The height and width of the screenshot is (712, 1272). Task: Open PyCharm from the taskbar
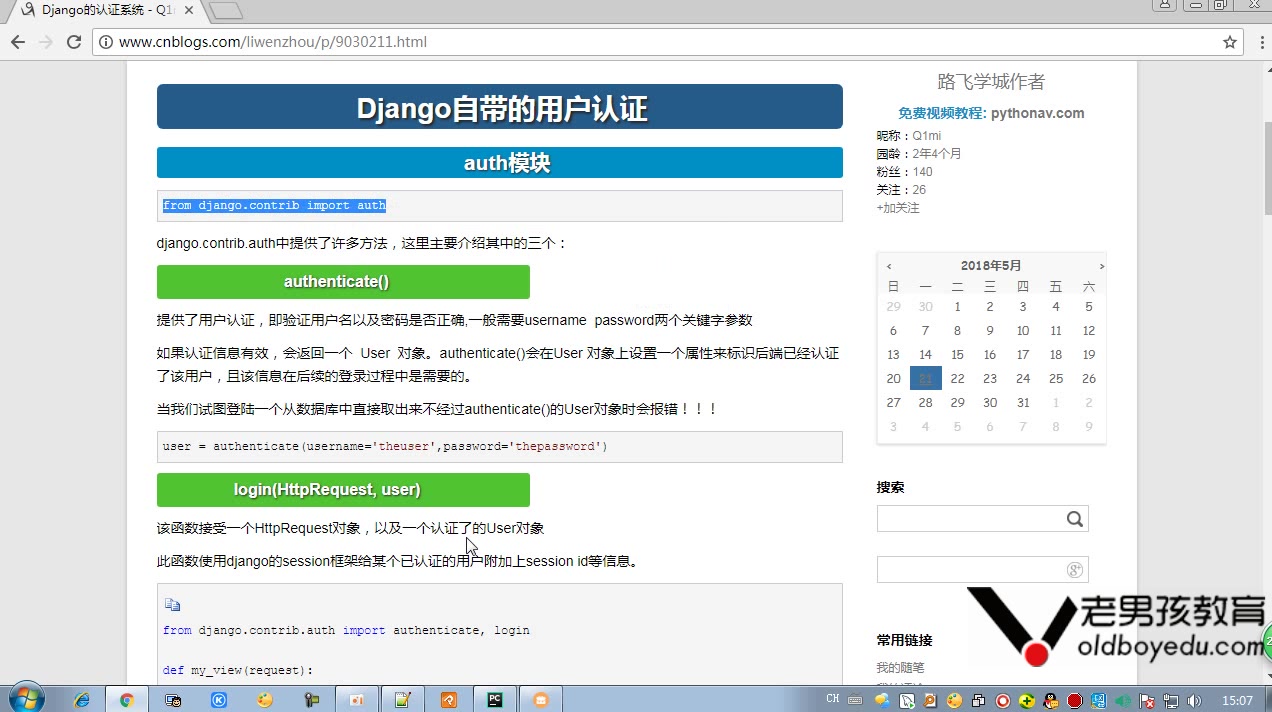coord(493,698)
